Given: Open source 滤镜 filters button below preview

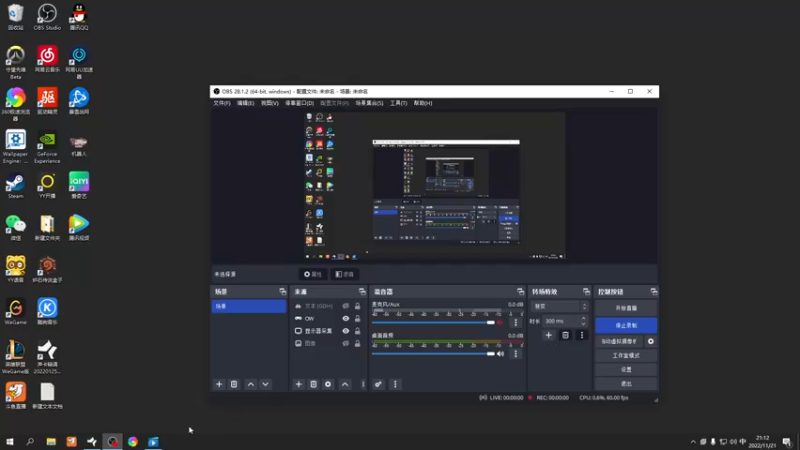Looking at the screenshot, I should click(345, 274).
